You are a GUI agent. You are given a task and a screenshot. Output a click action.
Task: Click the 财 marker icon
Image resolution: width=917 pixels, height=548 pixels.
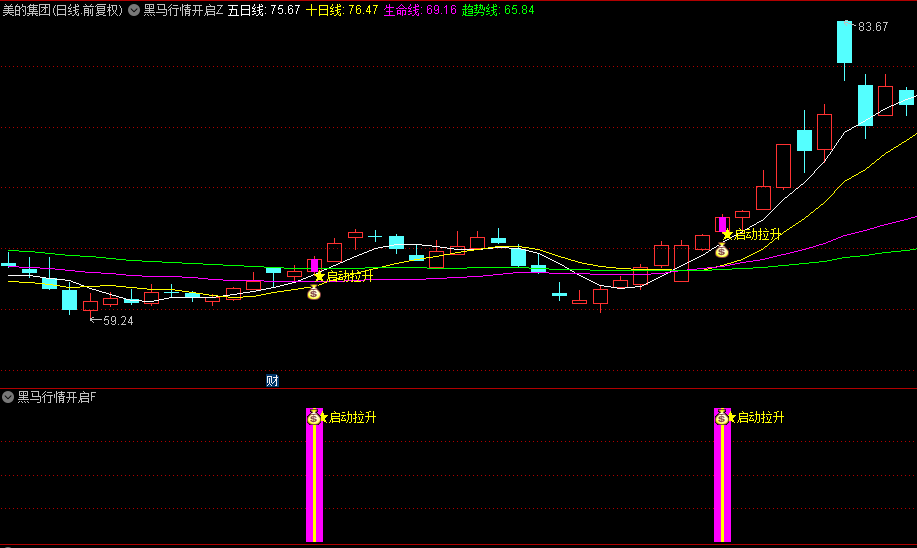pyautogui.click(x=272, y=381)
